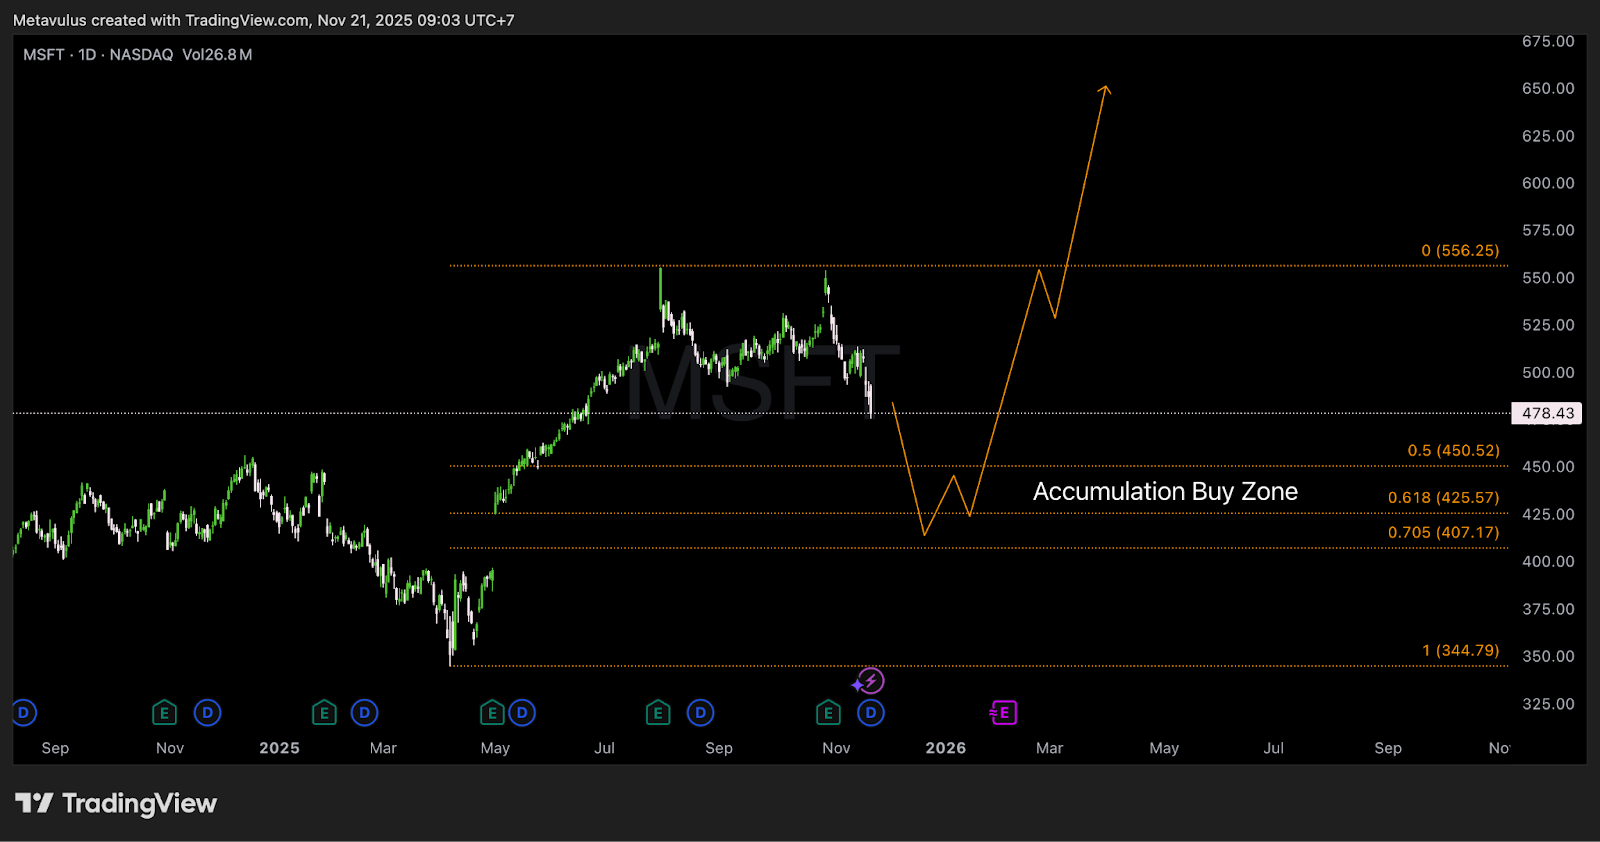Click the earnings E marker above Nov 2024
Screen dimensions: 1600x842
tap(164, 713)
